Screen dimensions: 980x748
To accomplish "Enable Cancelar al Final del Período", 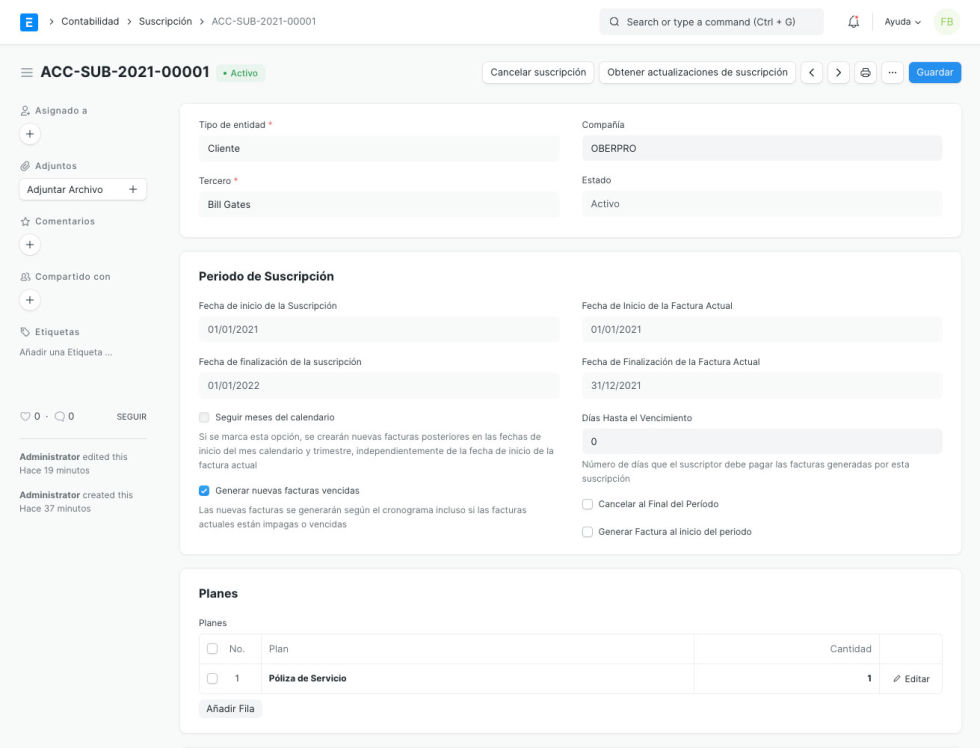I will (x=588, y=505).
